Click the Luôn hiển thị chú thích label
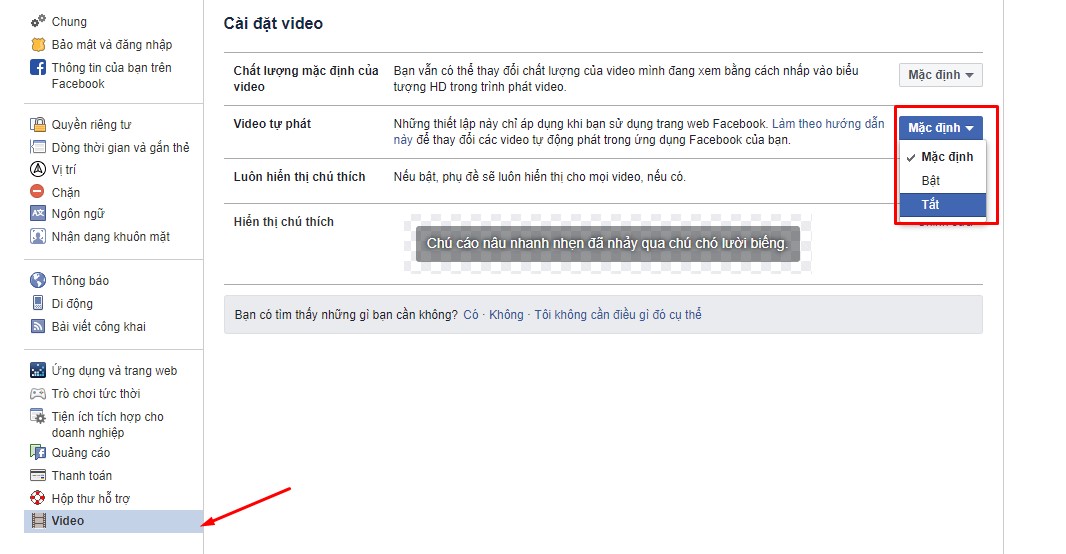The height and width of the screenshot is (554, 1066). pyautogui.click(x=299, y=177)
